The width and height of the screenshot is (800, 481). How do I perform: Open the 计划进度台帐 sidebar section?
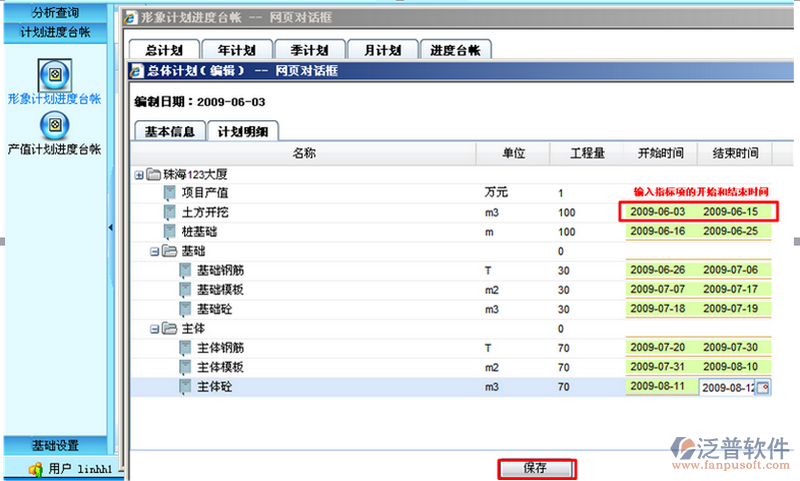point(55,33)
